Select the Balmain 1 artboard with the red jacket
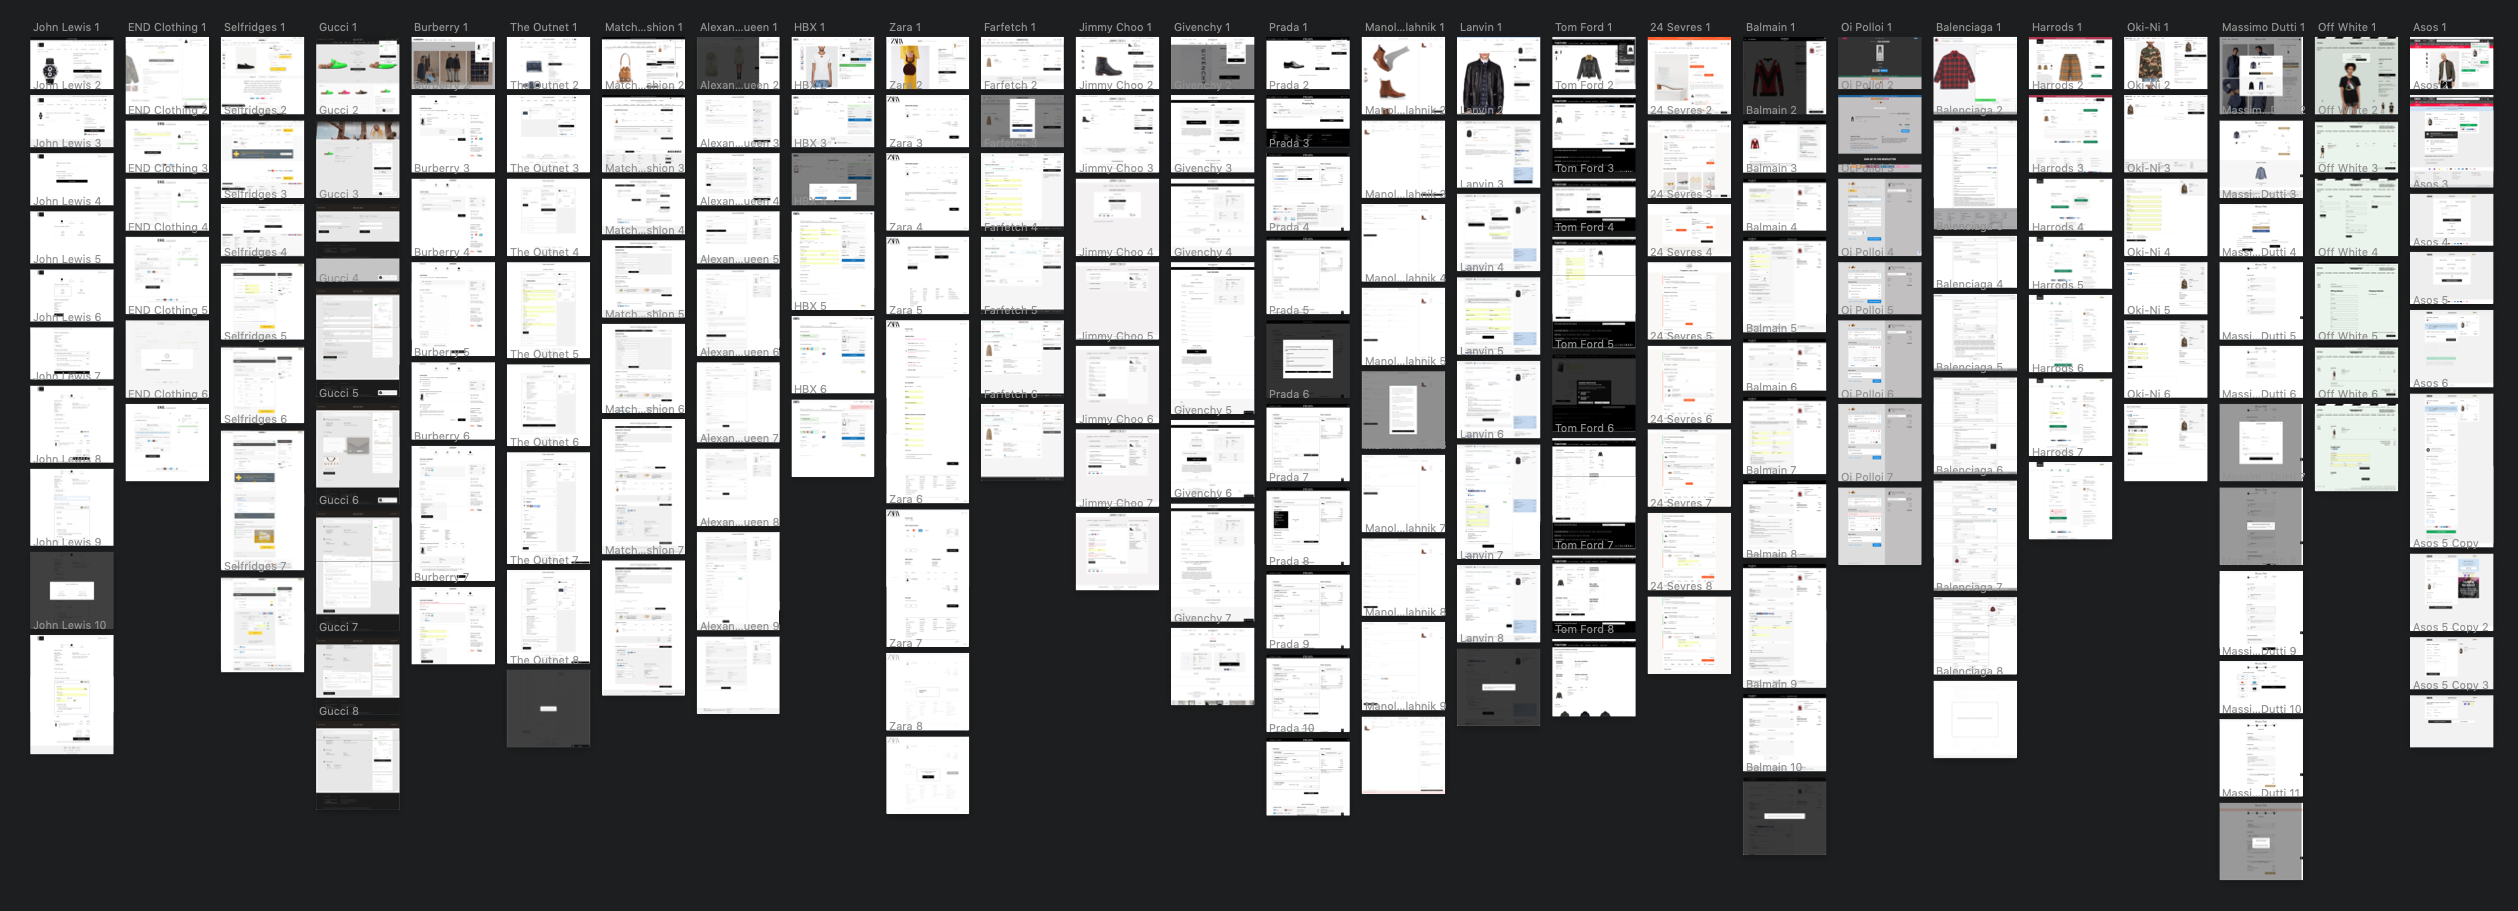 pos(1784,76)
